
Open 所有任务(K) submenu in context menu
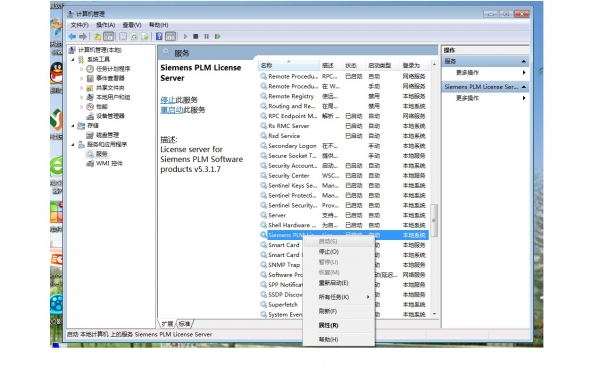tap(339, 297)
